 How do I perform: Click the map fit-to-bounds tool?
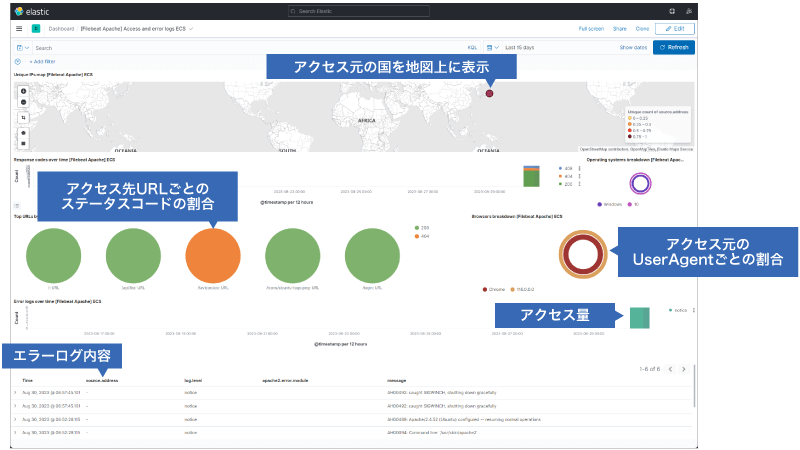point(23,117)
